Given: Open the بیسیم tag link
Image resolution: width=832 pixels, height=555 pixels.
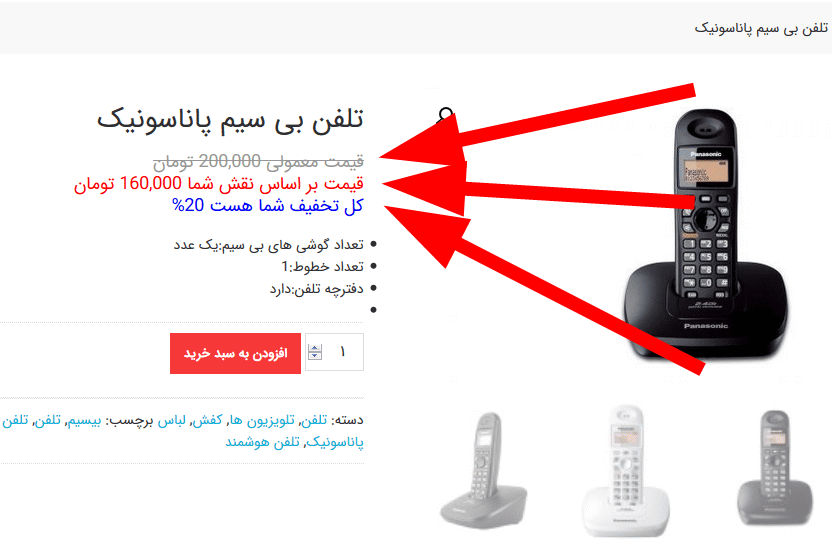Looking at the screenshot, I should 84,420.
